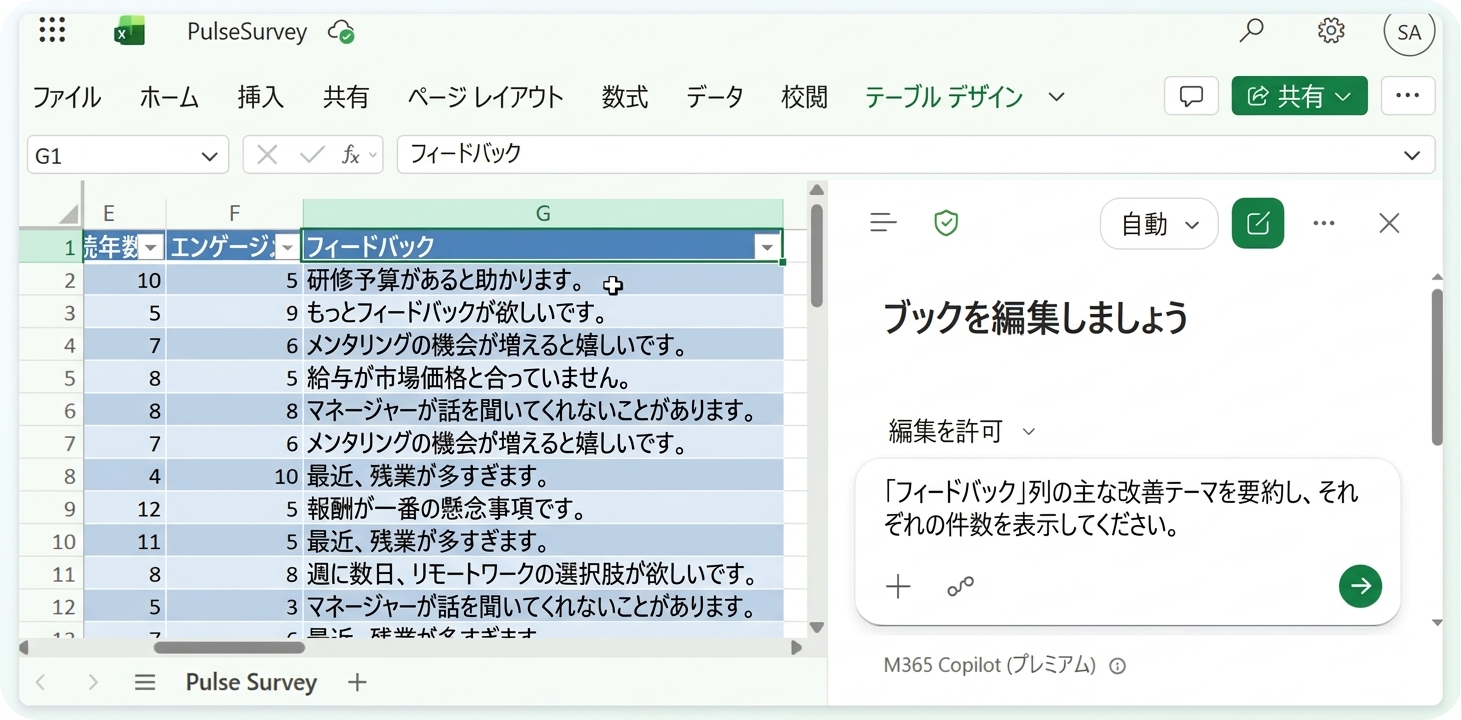Open the settings gear
The height and width of the screenshot is (720, 1462).
[x=1331, y=31]
